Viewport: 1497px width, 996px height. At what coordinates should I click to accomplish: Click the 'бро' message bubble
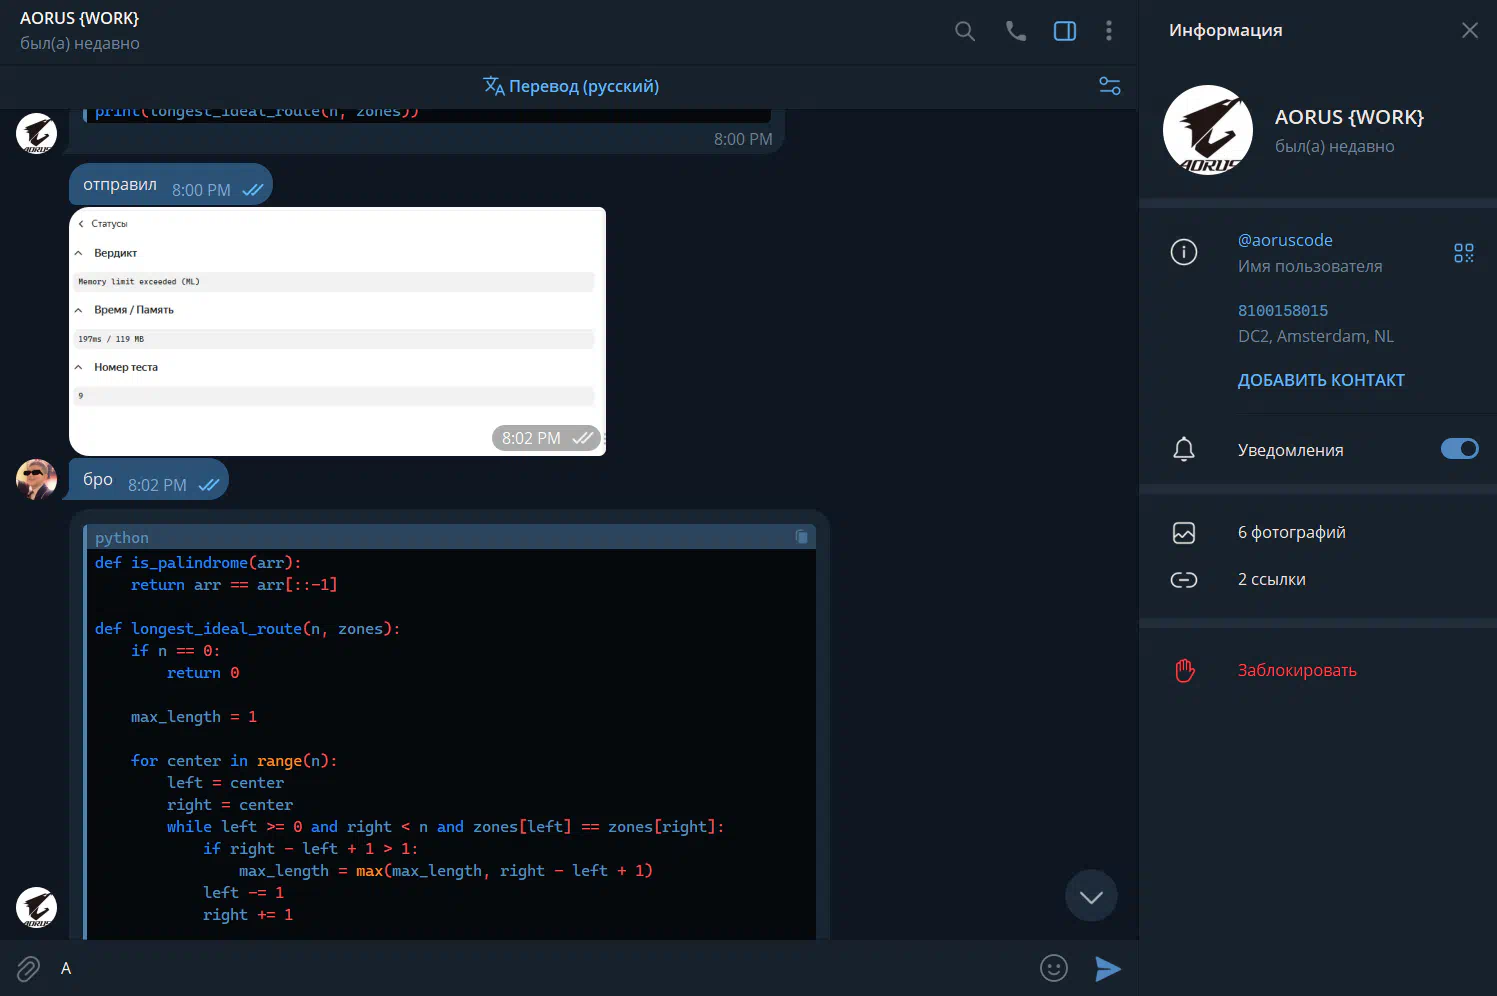pos(148,480)
